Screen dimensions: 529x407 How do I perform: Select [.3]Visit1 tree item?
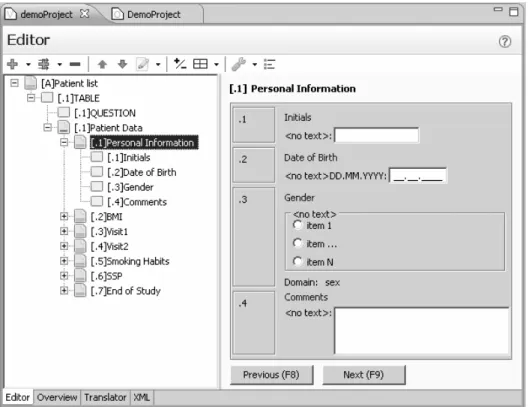tap(109, 232)
